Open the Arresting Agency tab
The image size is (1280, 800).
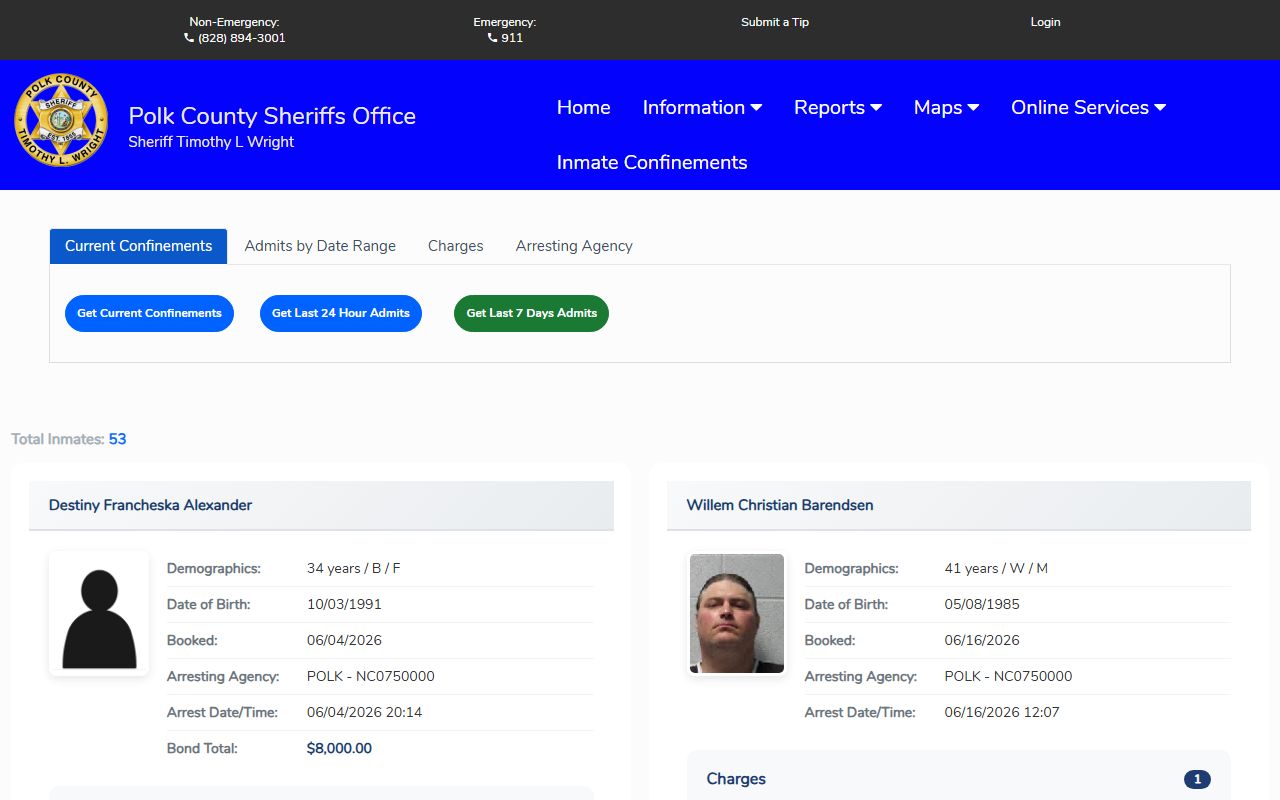click(574, 246)
